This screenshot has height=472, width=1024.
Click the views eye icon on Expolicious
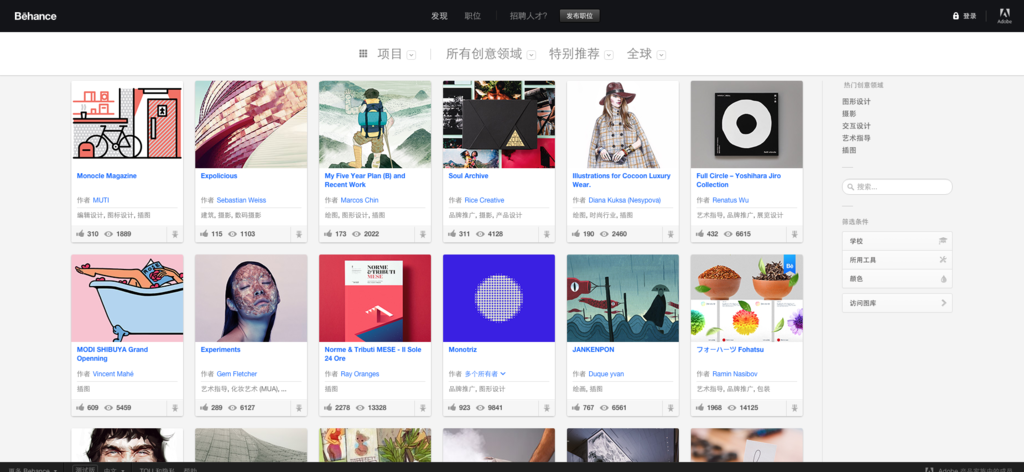232,234
